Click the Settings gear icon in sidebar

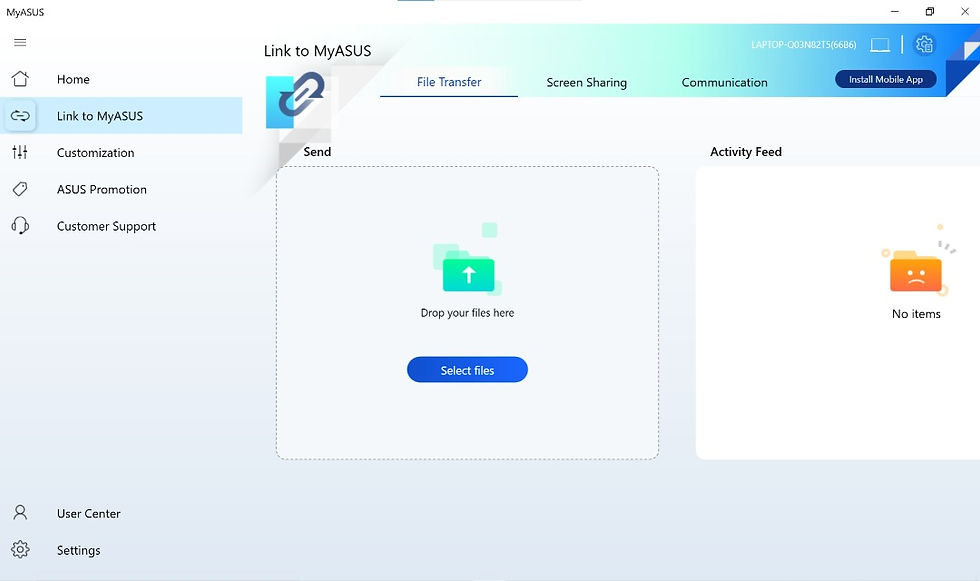click(x=20, y=549)
